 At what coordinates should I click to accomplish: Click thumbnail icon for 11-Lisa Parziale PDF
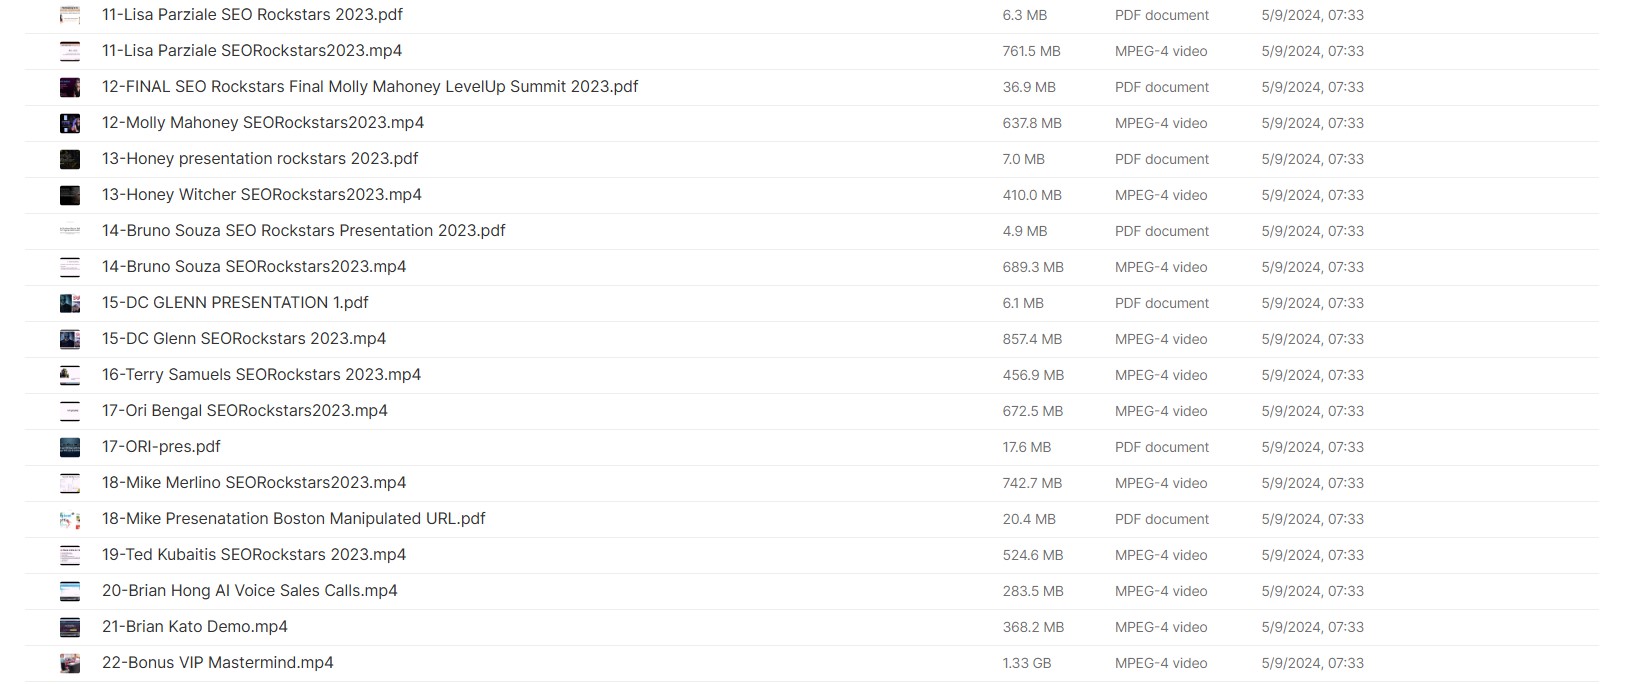point(70,15)
